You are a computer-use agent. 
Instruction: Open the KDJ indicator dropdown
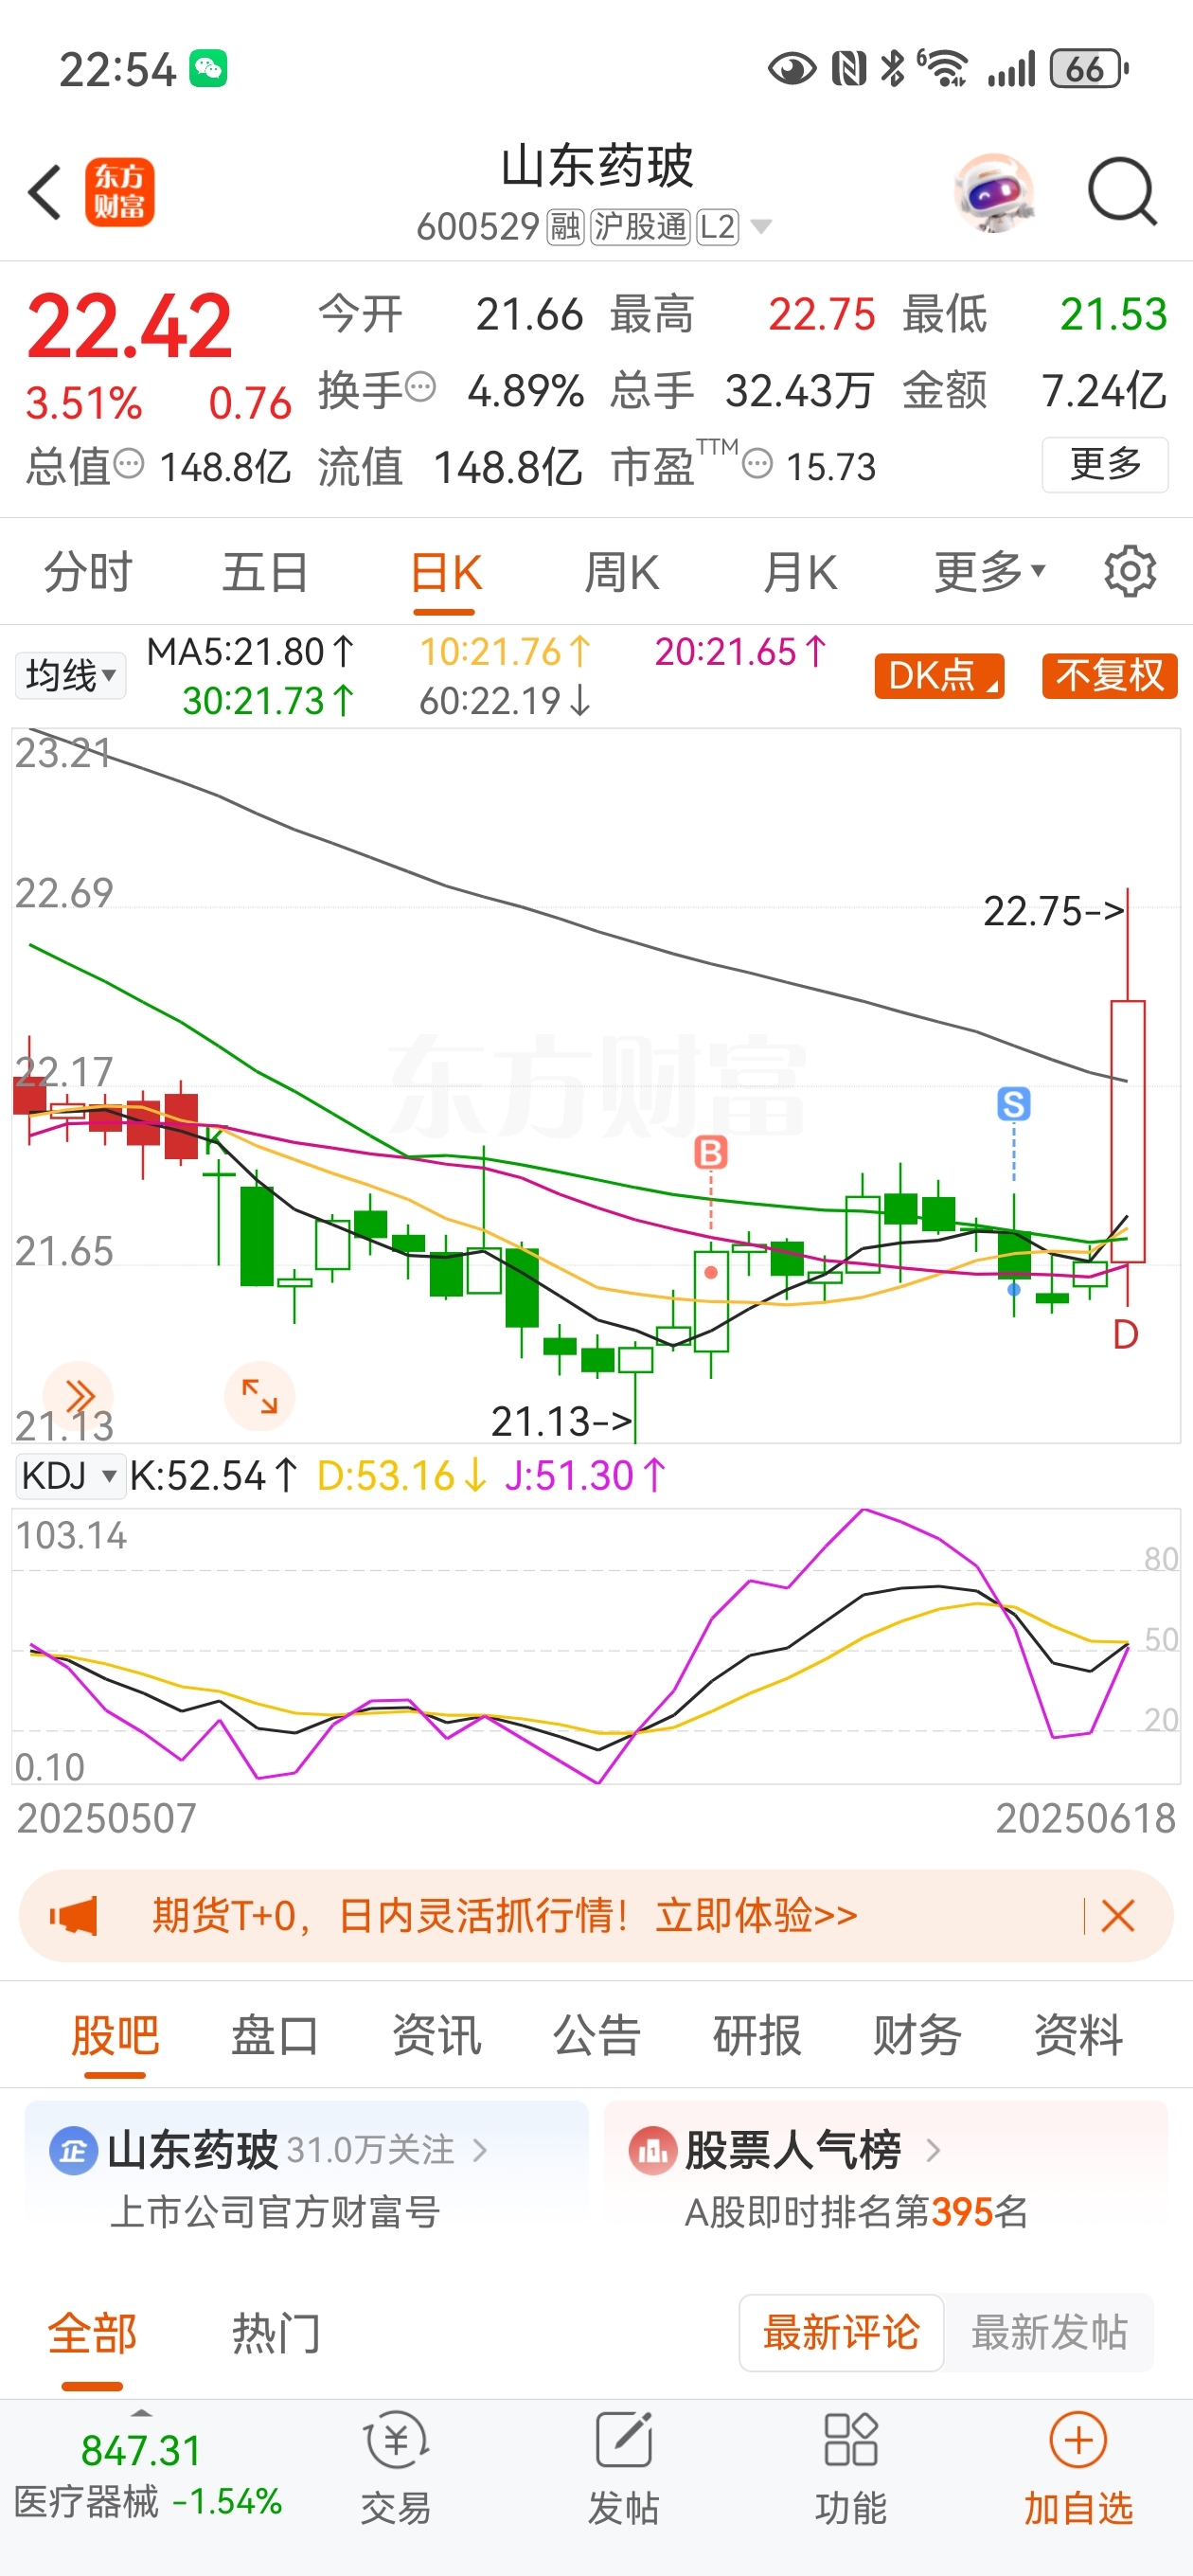click(x=70, y=1476)
